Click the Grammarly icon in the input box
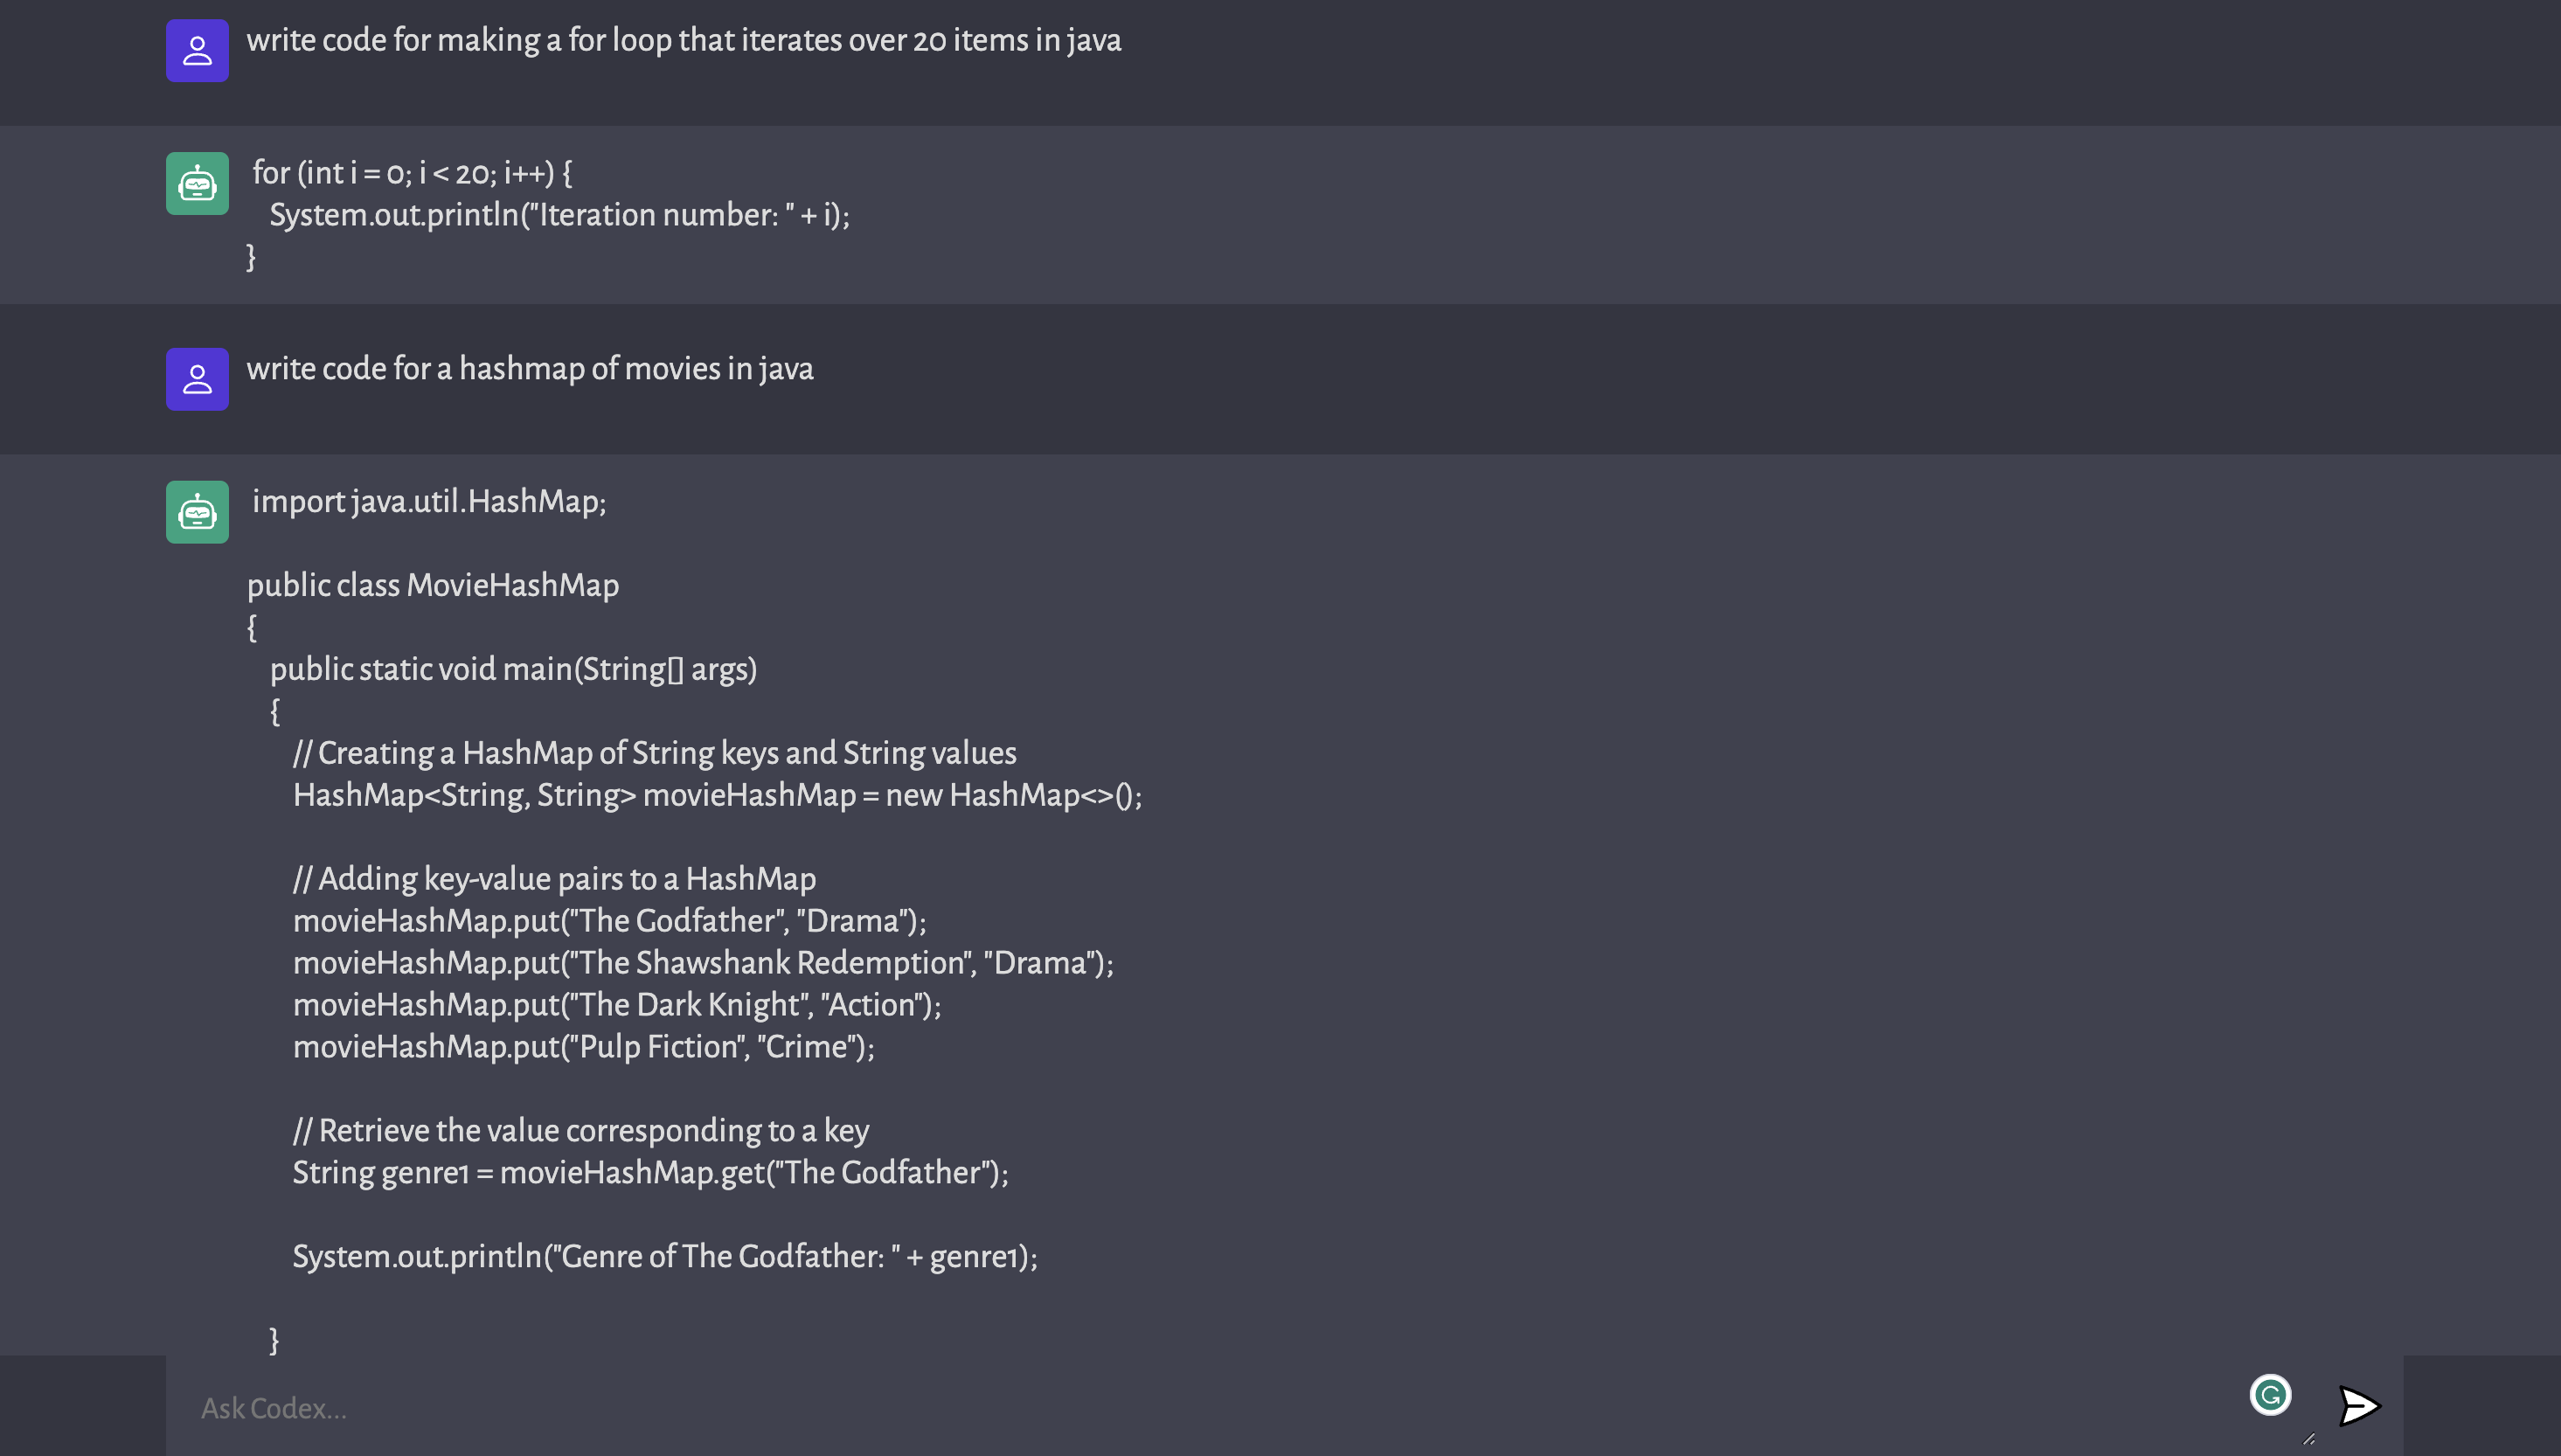 pyautogui.click(x=2270, y=1394)
